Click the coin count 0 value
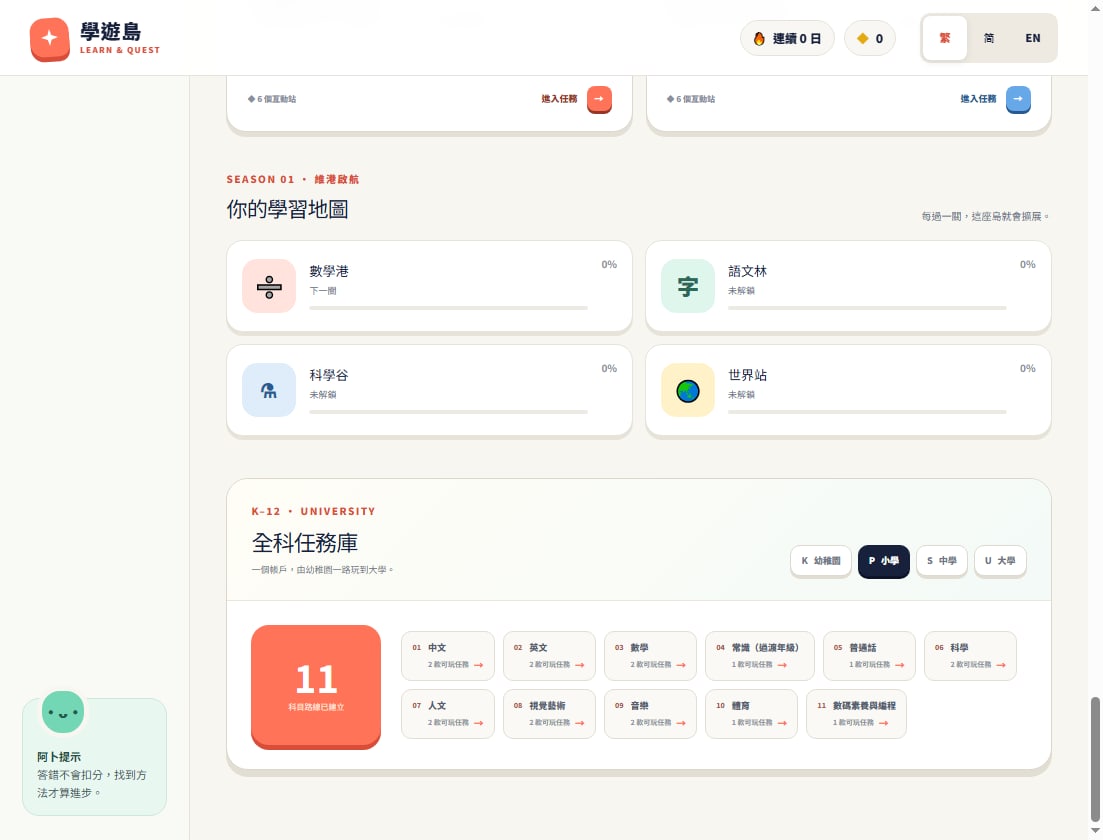Screen dimensions: 1103x840 tap(879, 39)
